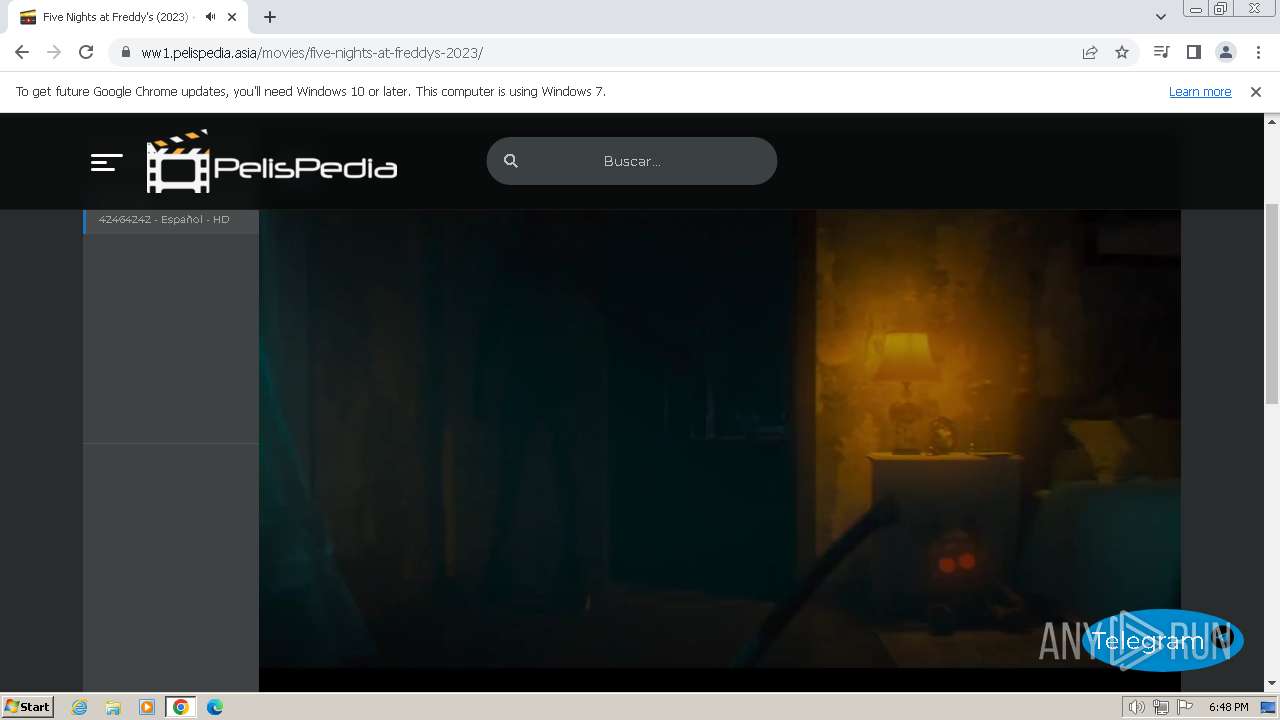Screen dimensions: 1280x720
Task: Open the Chrome three-dot menu
Action: click(1258, 52)
